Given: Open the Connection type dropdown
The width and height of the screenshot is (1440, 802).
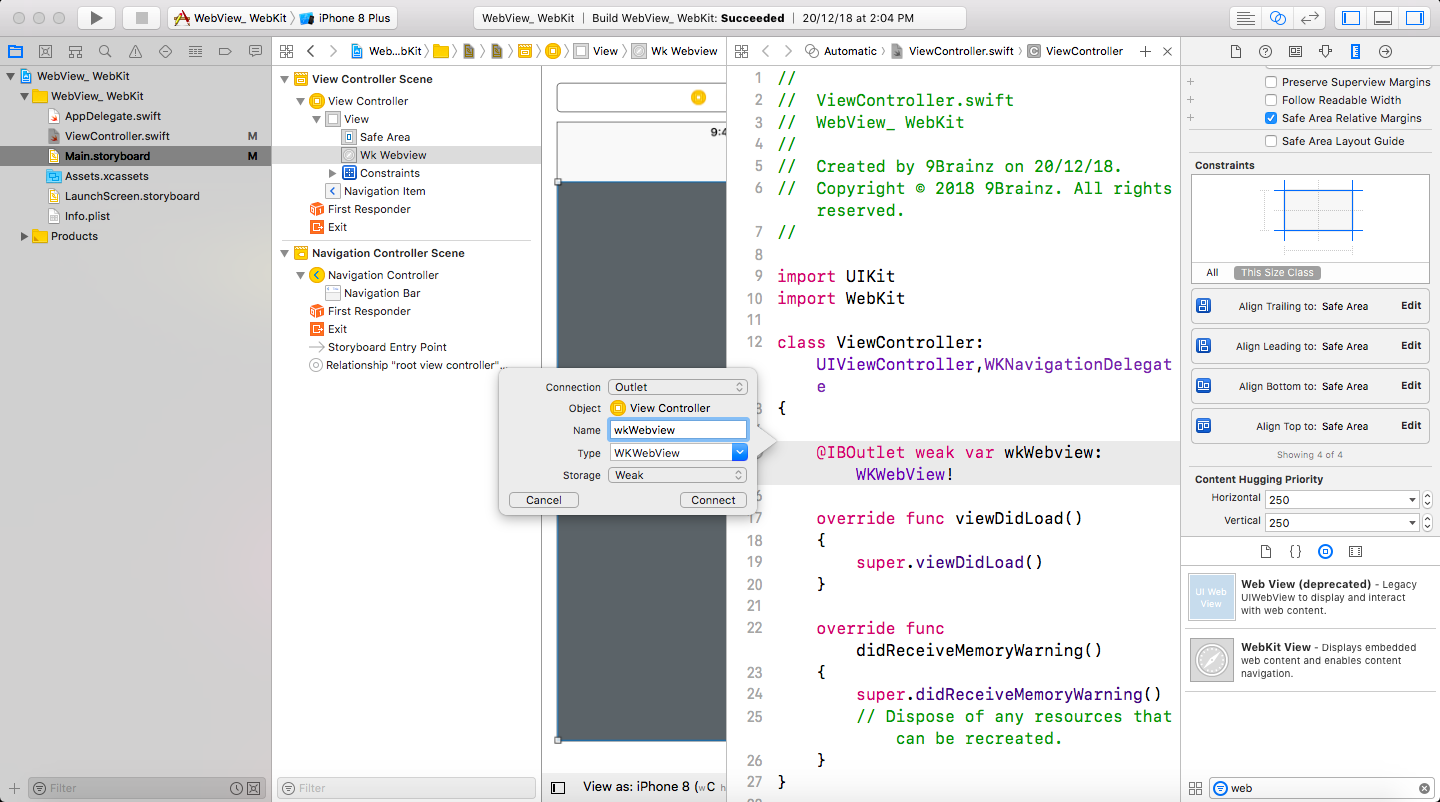Looking at the screenshot, I should point(677,387).
